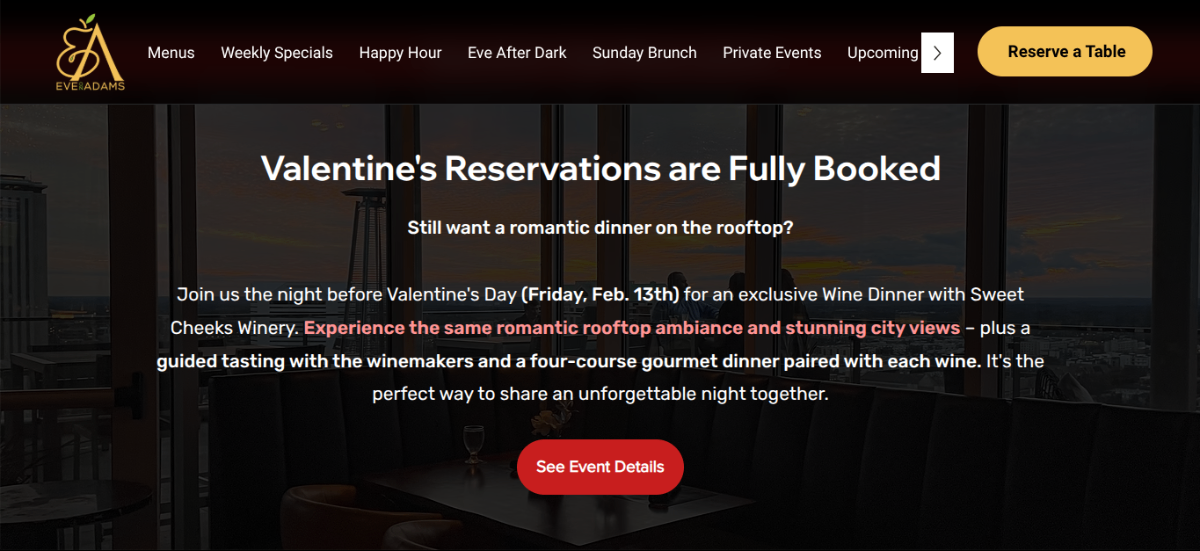Click the 'Still want a romantic dinner' subheading

click(x=600, y=228)
